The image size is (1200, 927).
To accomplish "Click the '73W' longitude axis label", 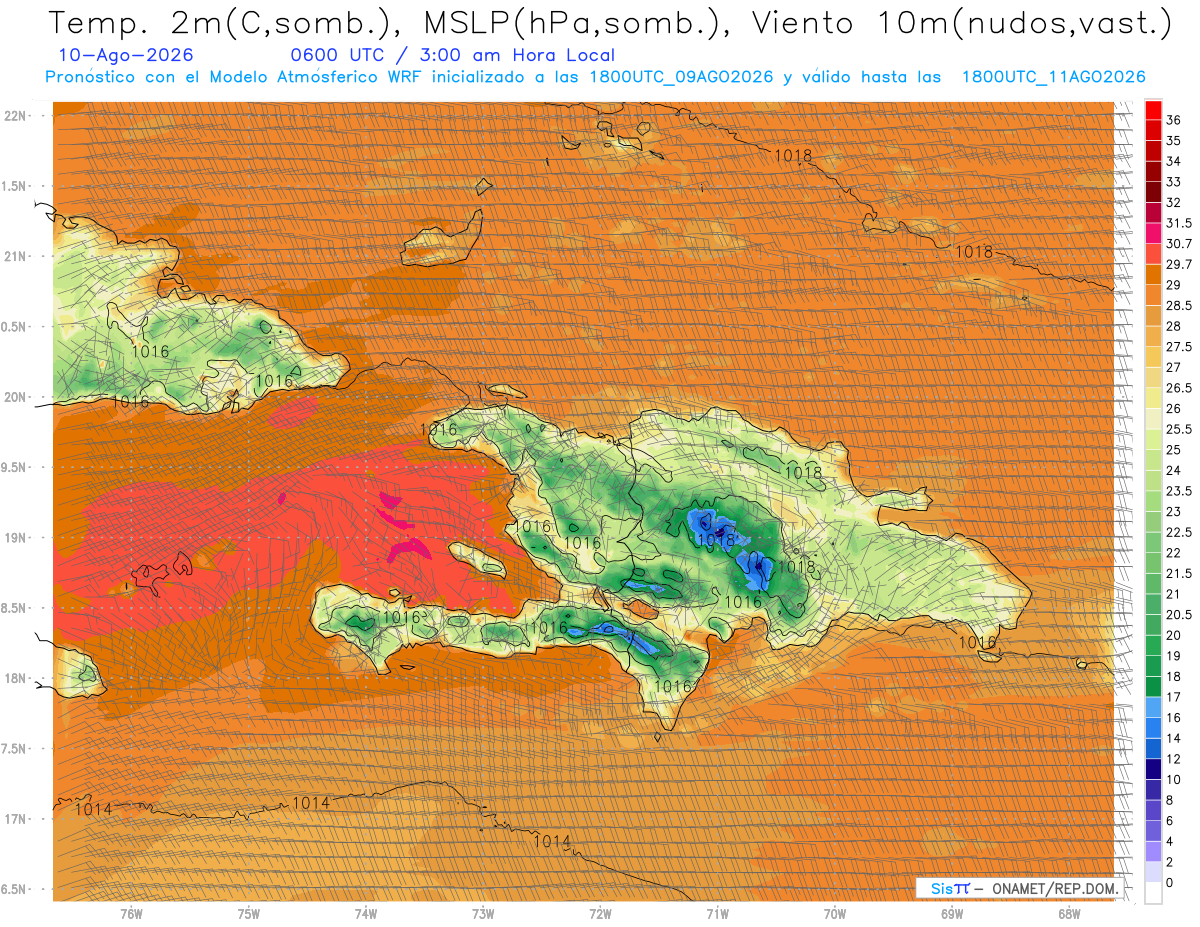I will [x=483, y=915].
